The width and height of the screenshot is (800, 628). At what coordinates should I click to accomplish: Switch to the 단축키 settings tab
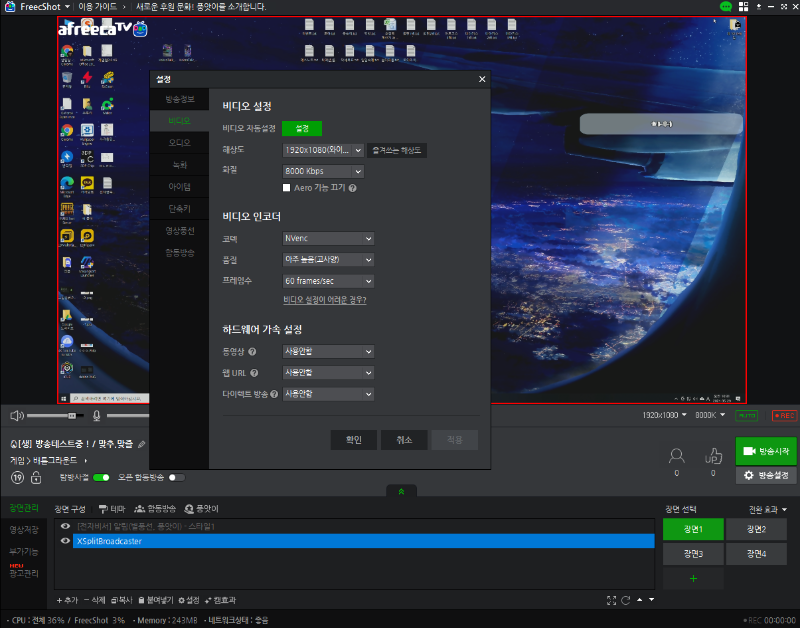pyautogui.click(x=180, y=209)
